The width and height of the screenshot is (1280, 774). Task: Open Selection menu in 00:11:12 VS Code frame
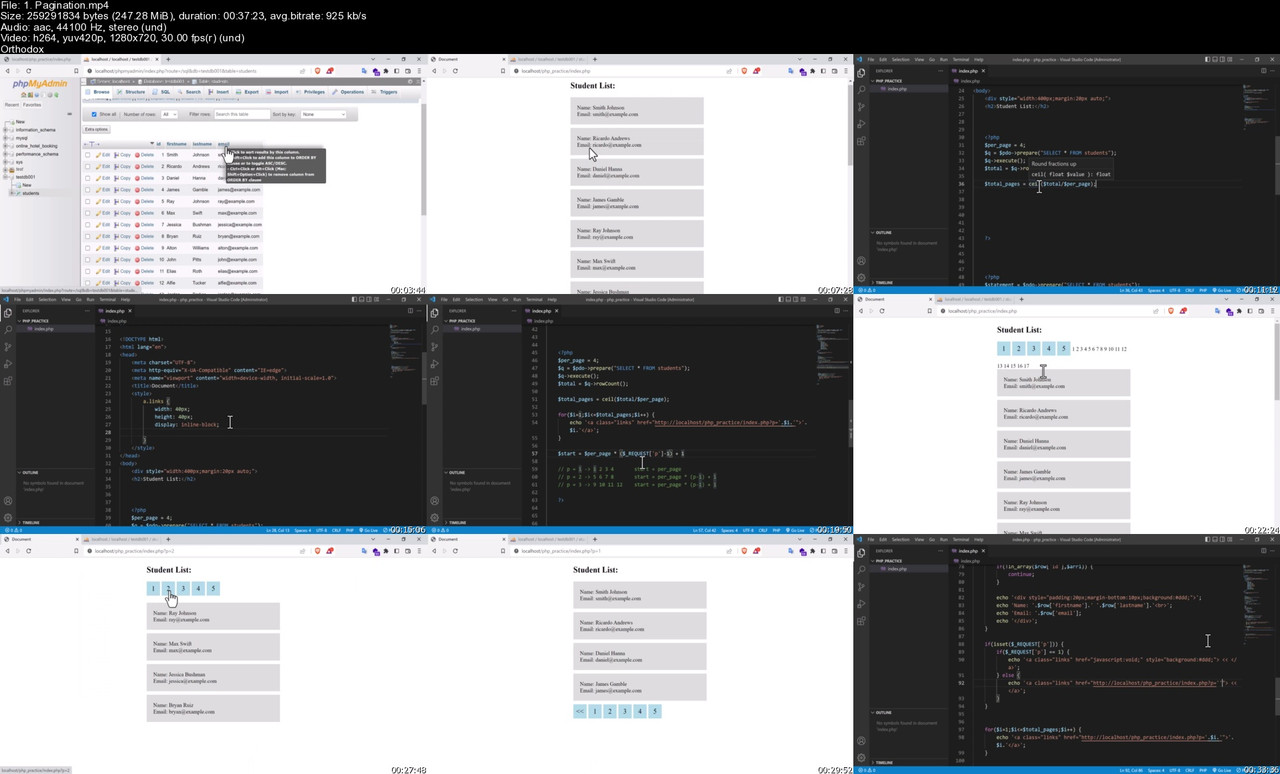coord(901,59)
